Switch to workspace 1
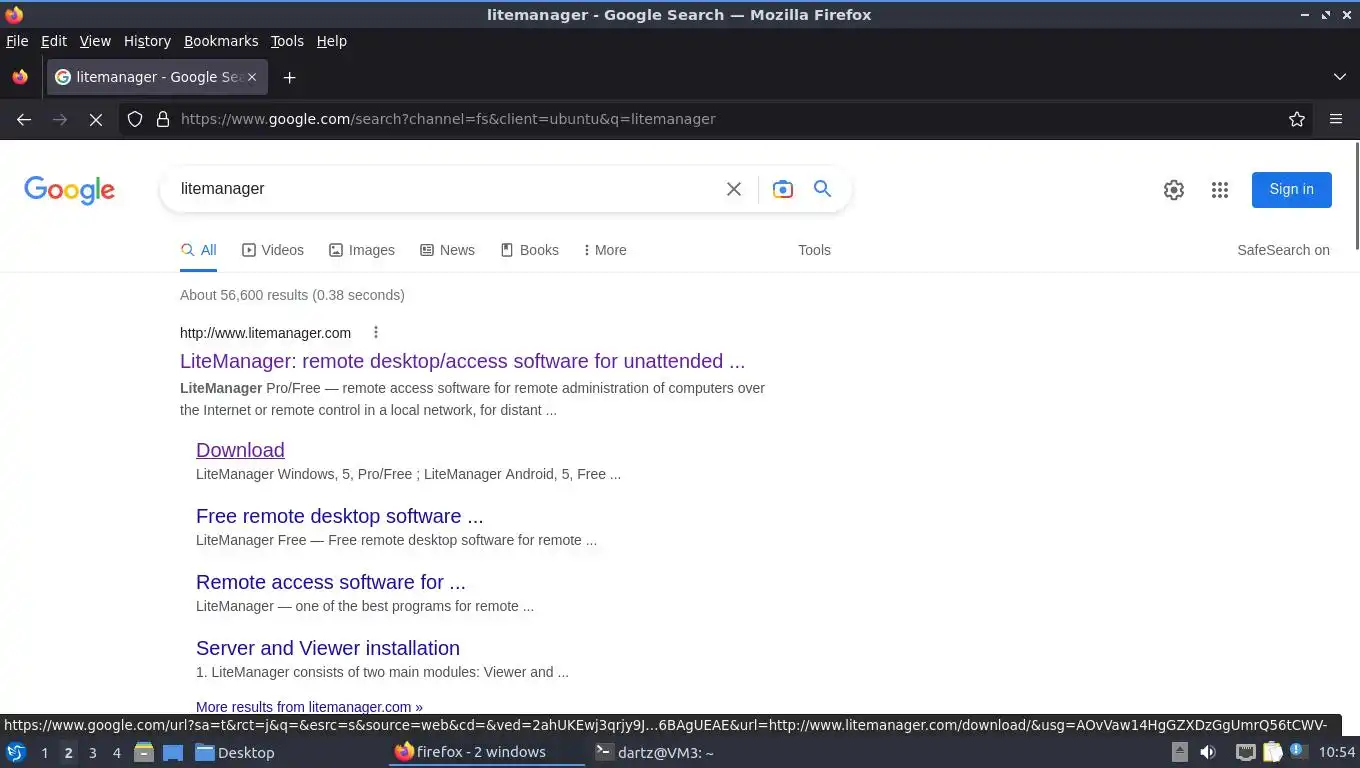This screenshot has width=1360, height=768. click(x=44, y=753)
